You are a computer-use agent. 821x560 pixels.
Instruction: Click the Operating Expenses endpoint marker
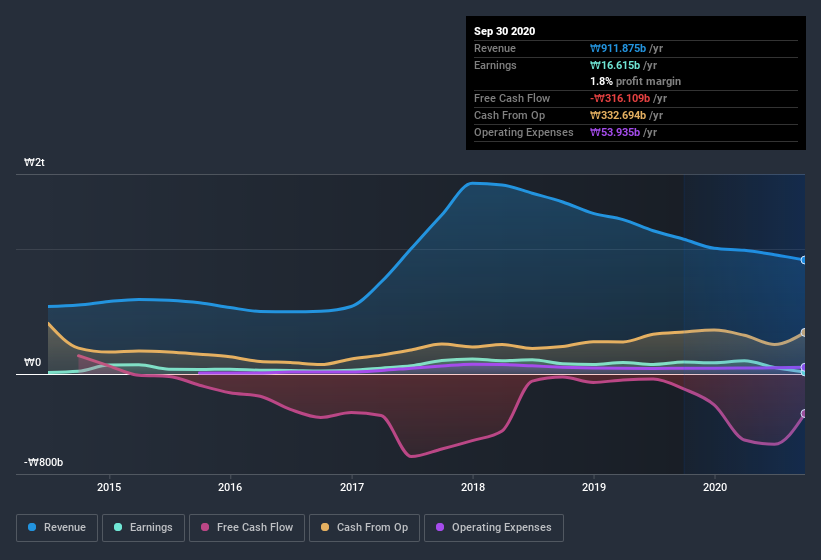coord(804,367)
